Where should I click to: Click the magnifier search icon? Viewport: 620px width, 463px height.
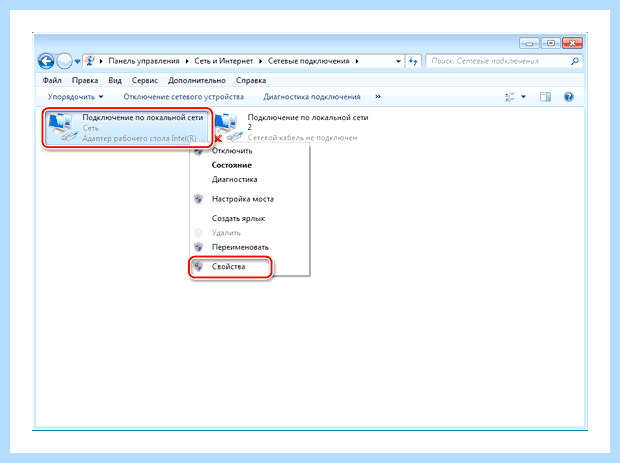[575, 61]
